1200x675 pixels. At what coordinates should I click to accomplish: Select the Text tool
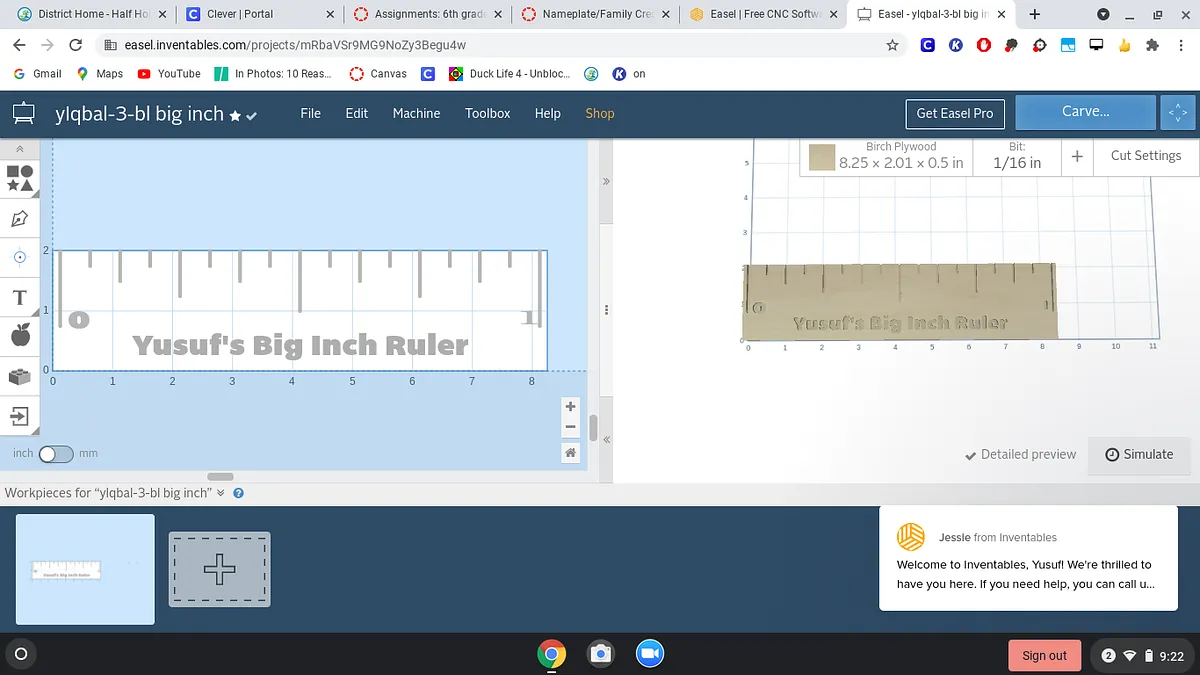coord(20,298)
